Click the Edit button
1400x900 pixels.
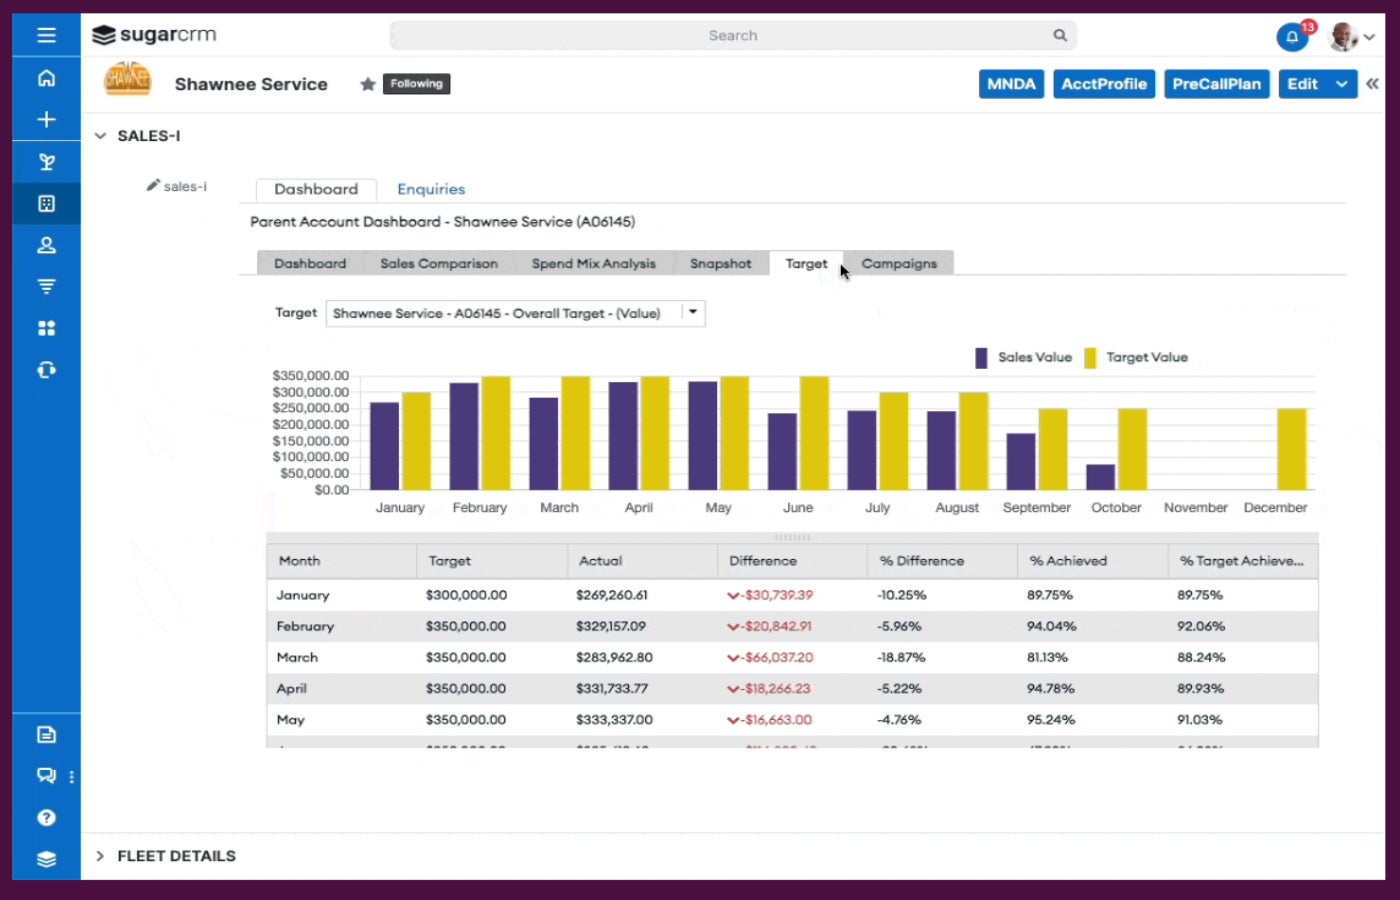(1303, 84)
